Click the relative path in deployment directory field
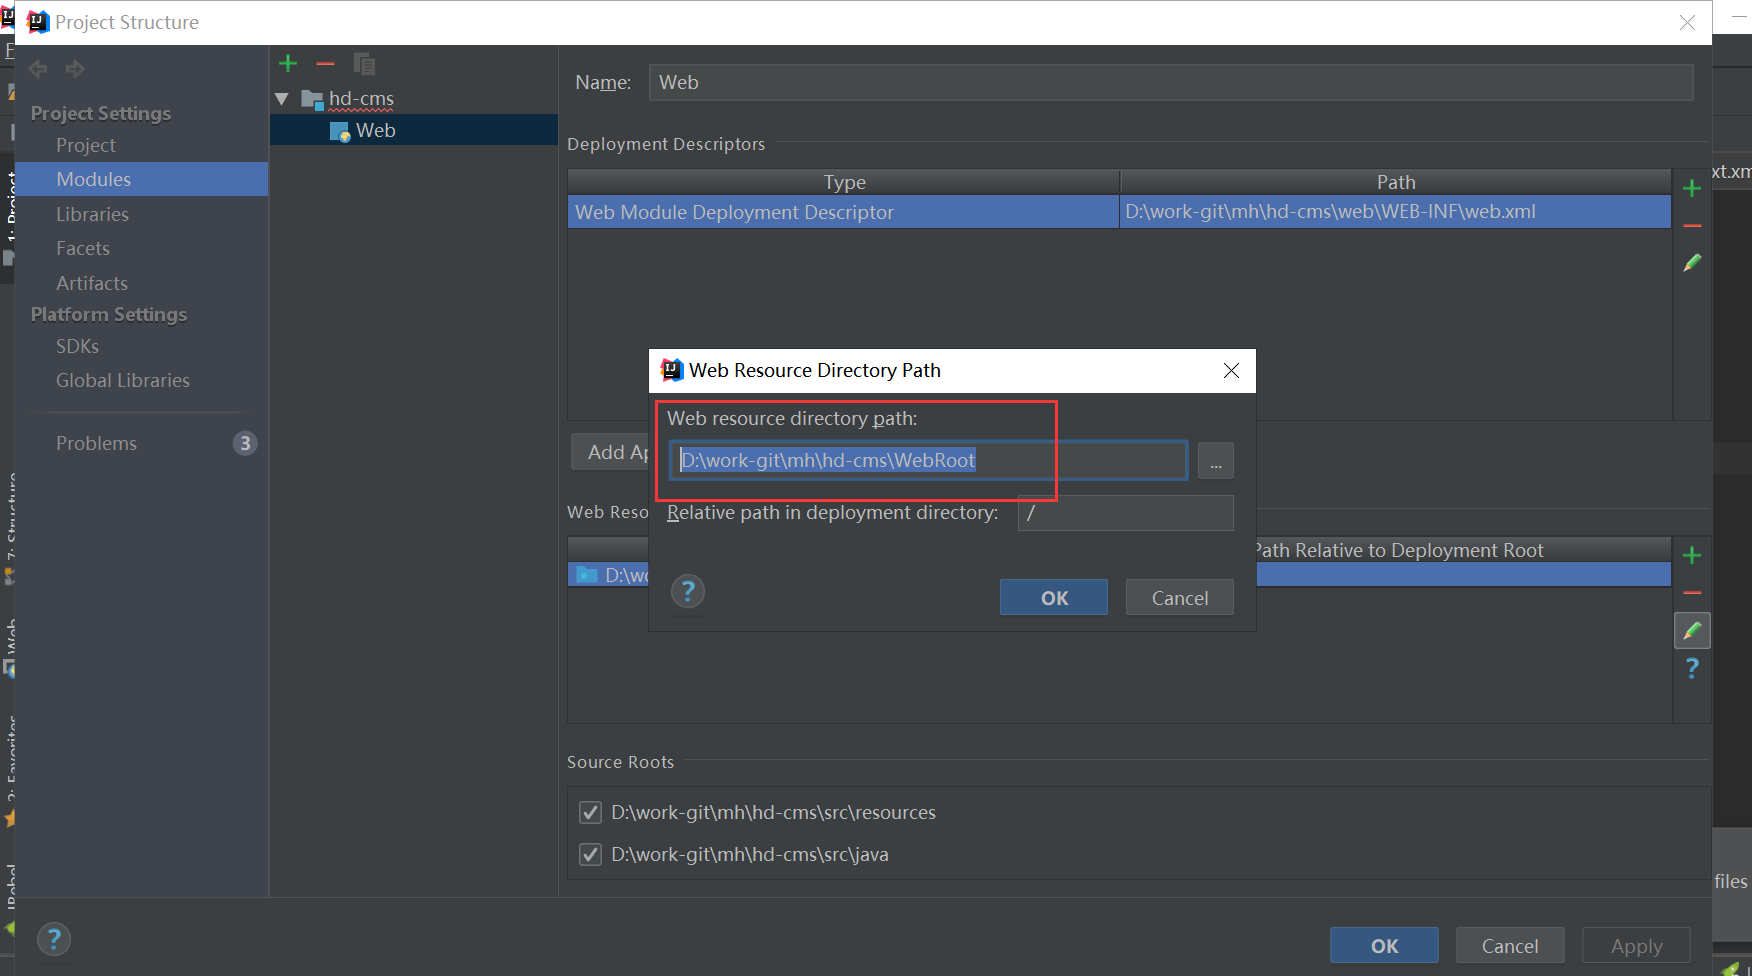This screenshot has height=976, width=1752. (x=1126, y=513)
